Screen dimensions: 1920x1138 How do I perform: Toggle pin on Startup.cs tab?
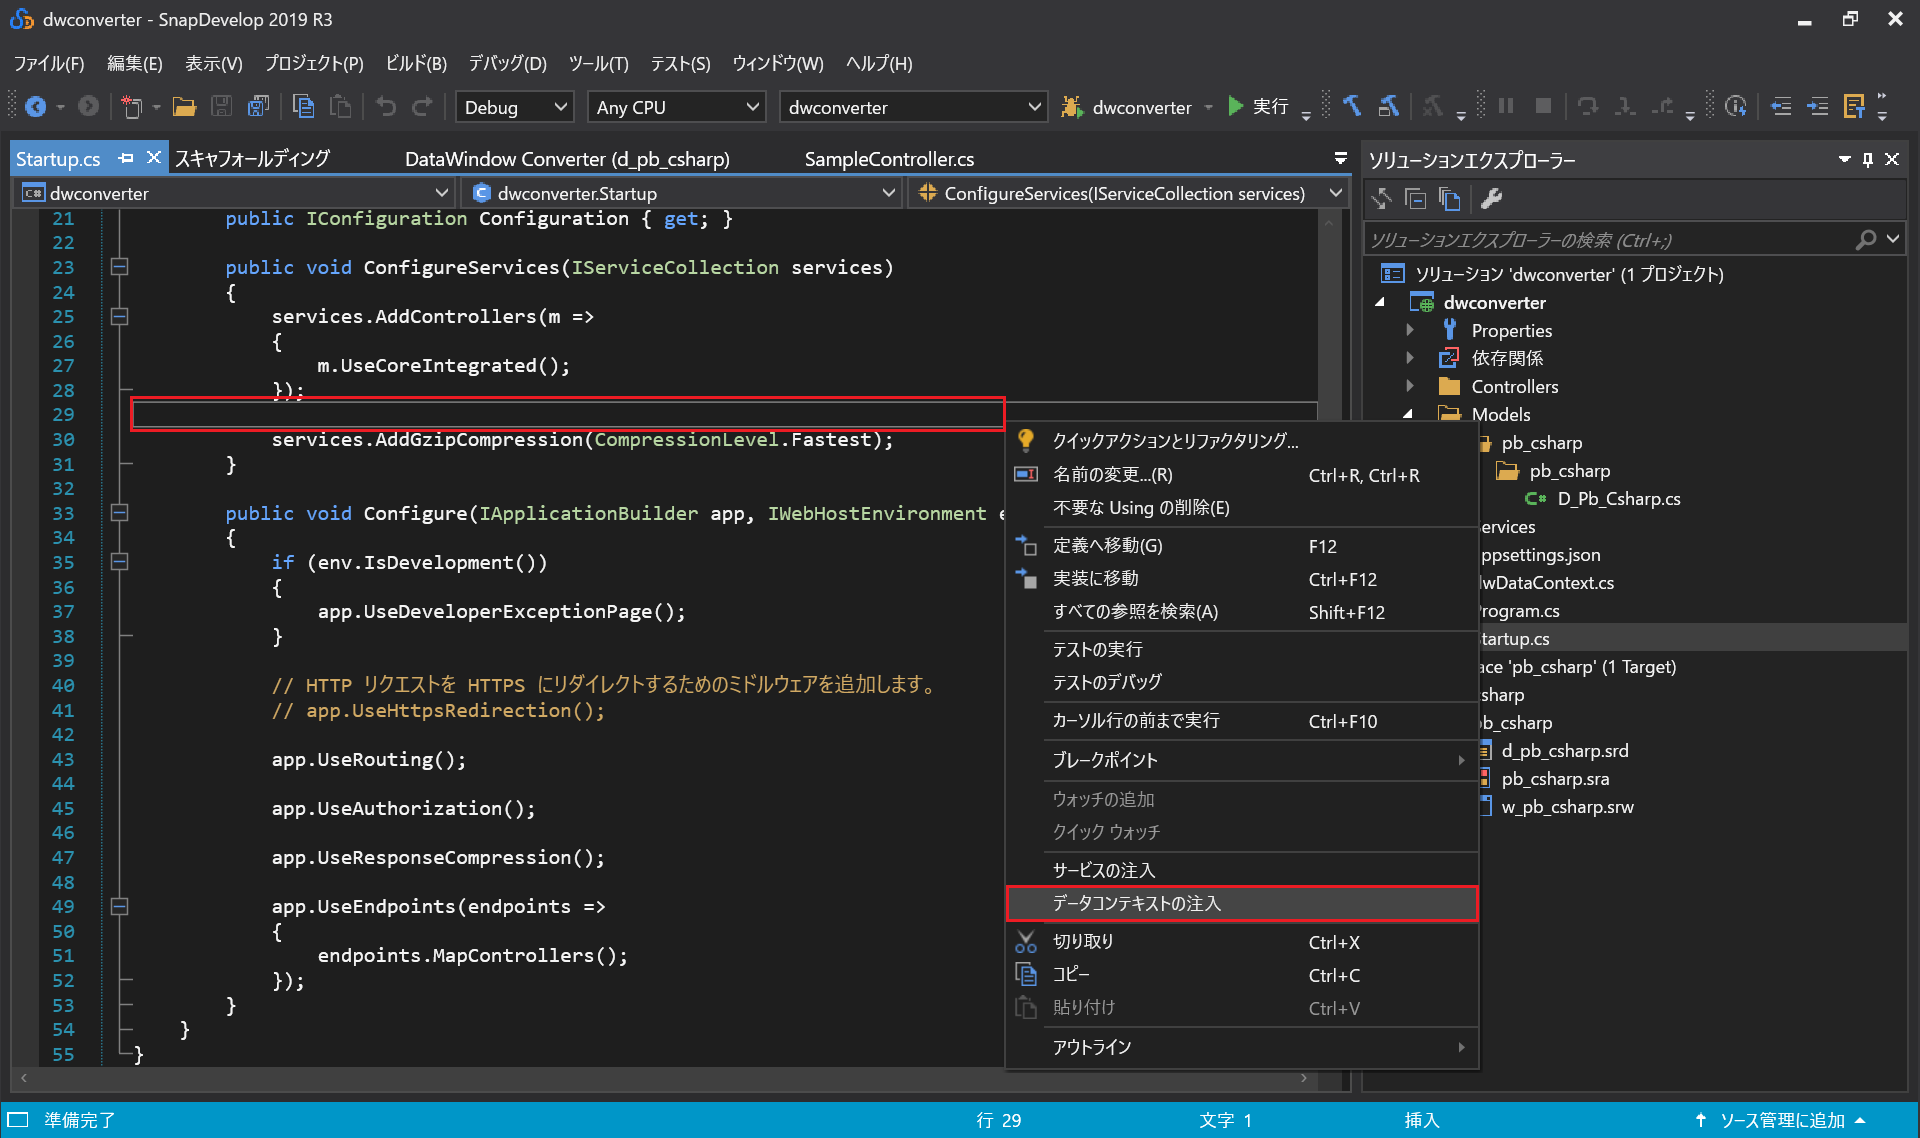tap(126, 158)
